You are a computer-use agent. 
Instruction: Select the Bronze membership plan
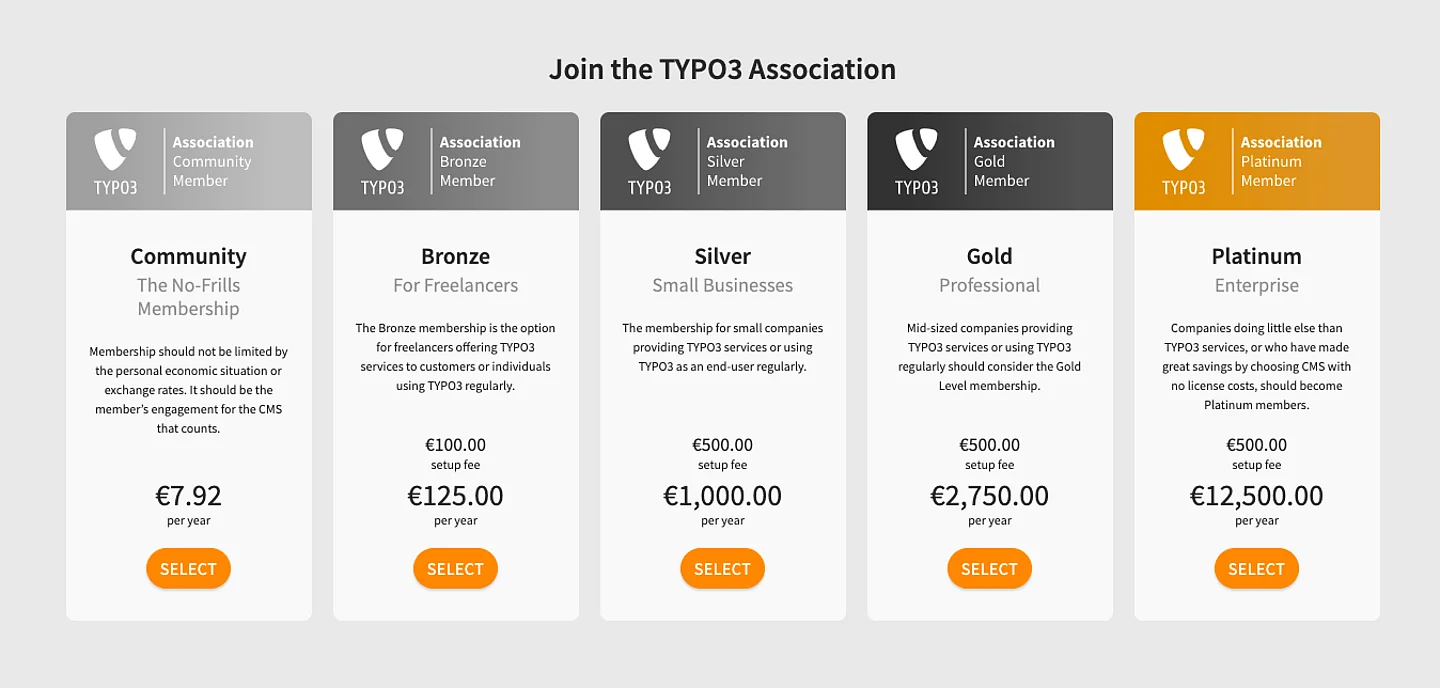(x=455, y=568)
